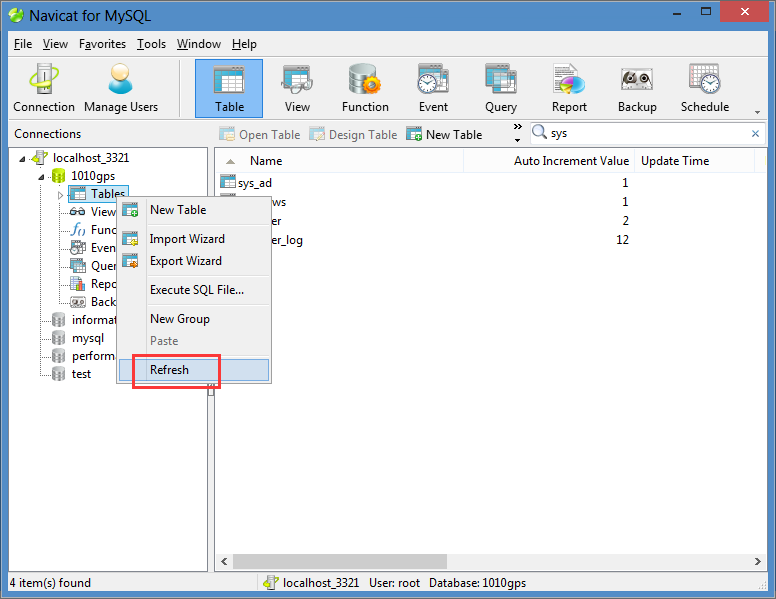Choose Execute SQL File from context menu

[194, 290]
